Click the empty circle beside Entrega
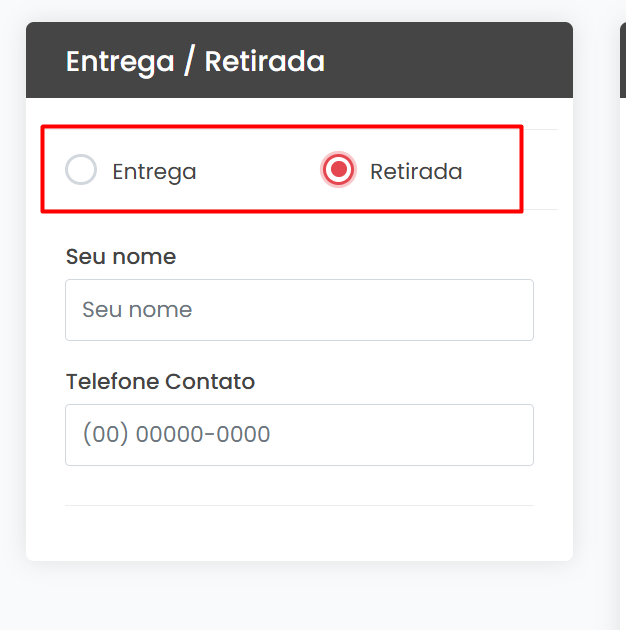This screenshot has height=630, width=626. point(81,171)
